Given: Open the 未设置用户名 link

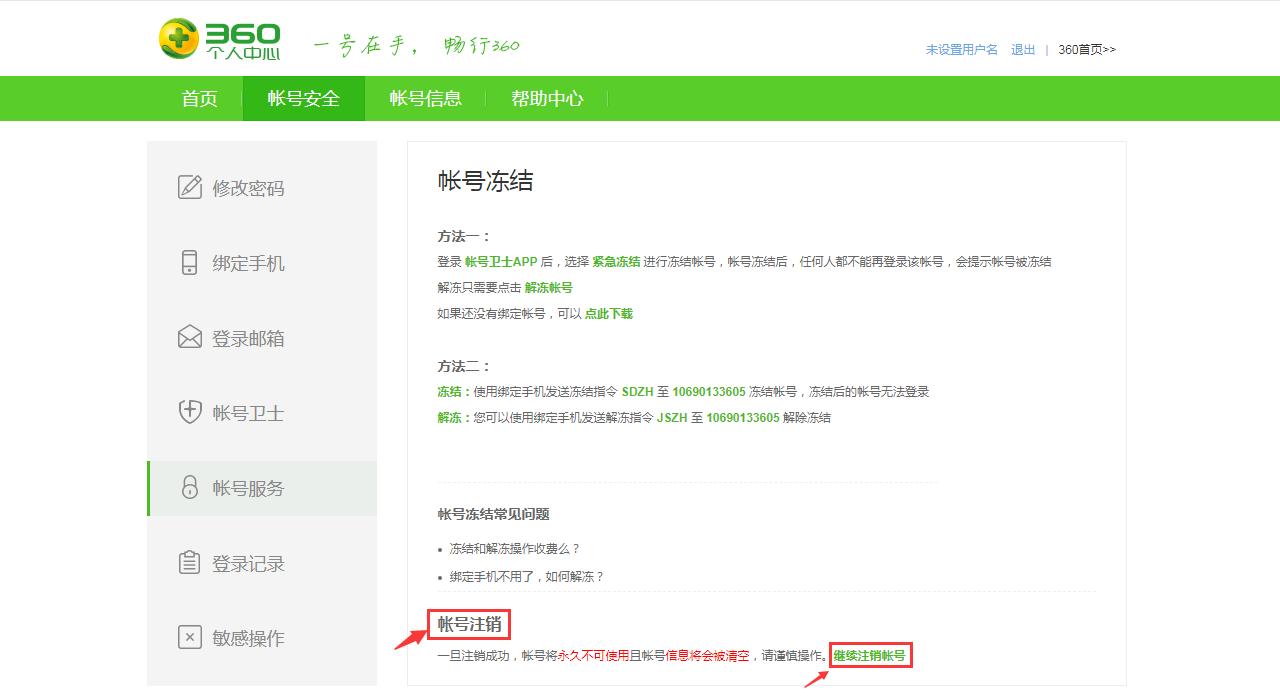Looking at the screenshot, I should [960, 50].
